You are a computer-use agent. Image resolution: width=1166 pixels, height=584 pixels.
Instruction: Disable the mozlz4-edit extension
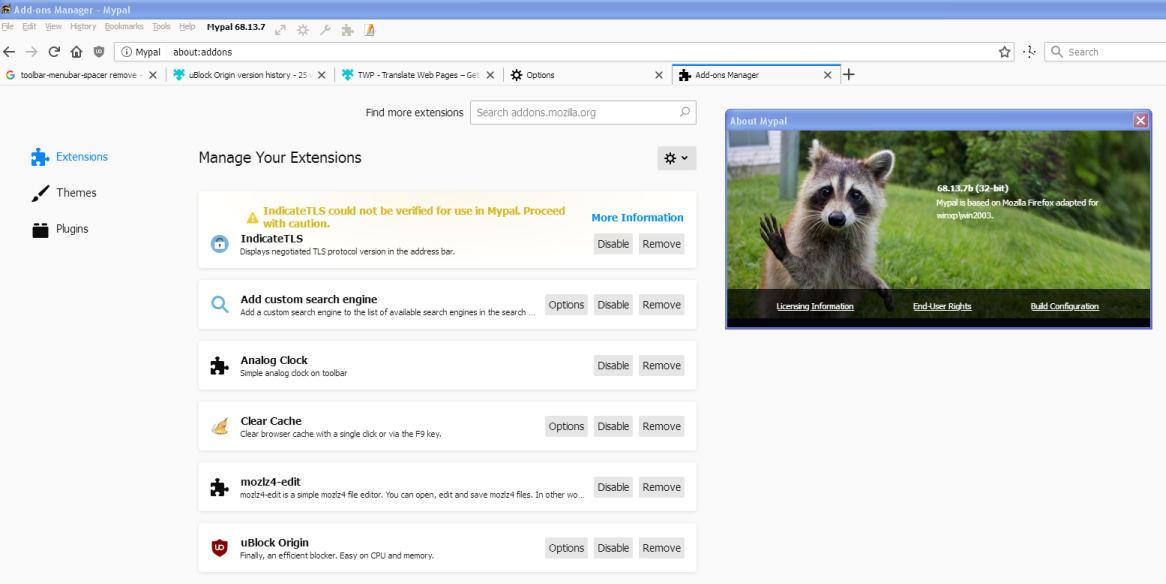pyautogui.click(x=613, y=487)
